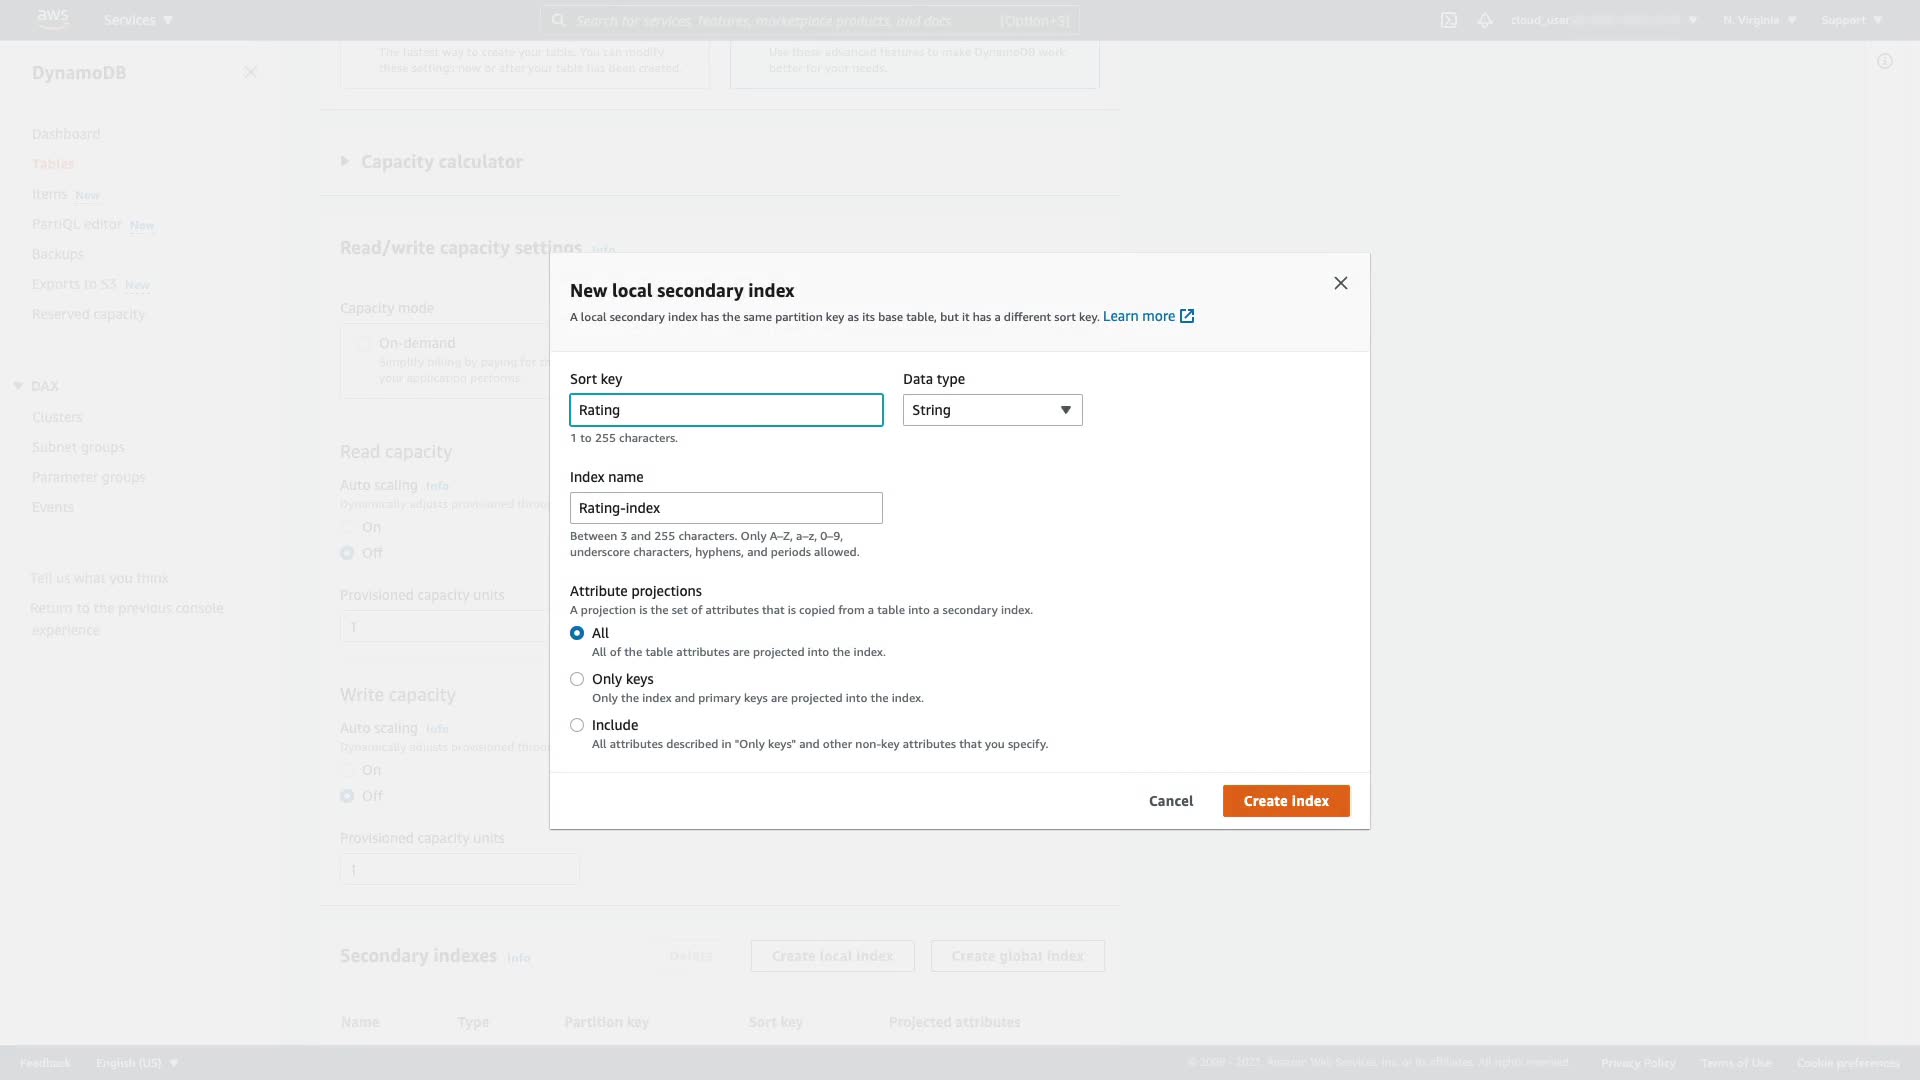Image resolution: width=1920 pixels, height=1080 pixels.
Task: Select the All attribute projection
Action: tap(577, 633)
